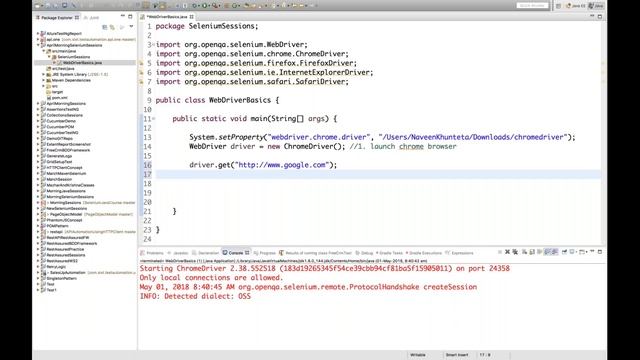640x360 pixels.
Task: Click the Remove Launch X icon in Console
Action: click(x=507, y=252)
